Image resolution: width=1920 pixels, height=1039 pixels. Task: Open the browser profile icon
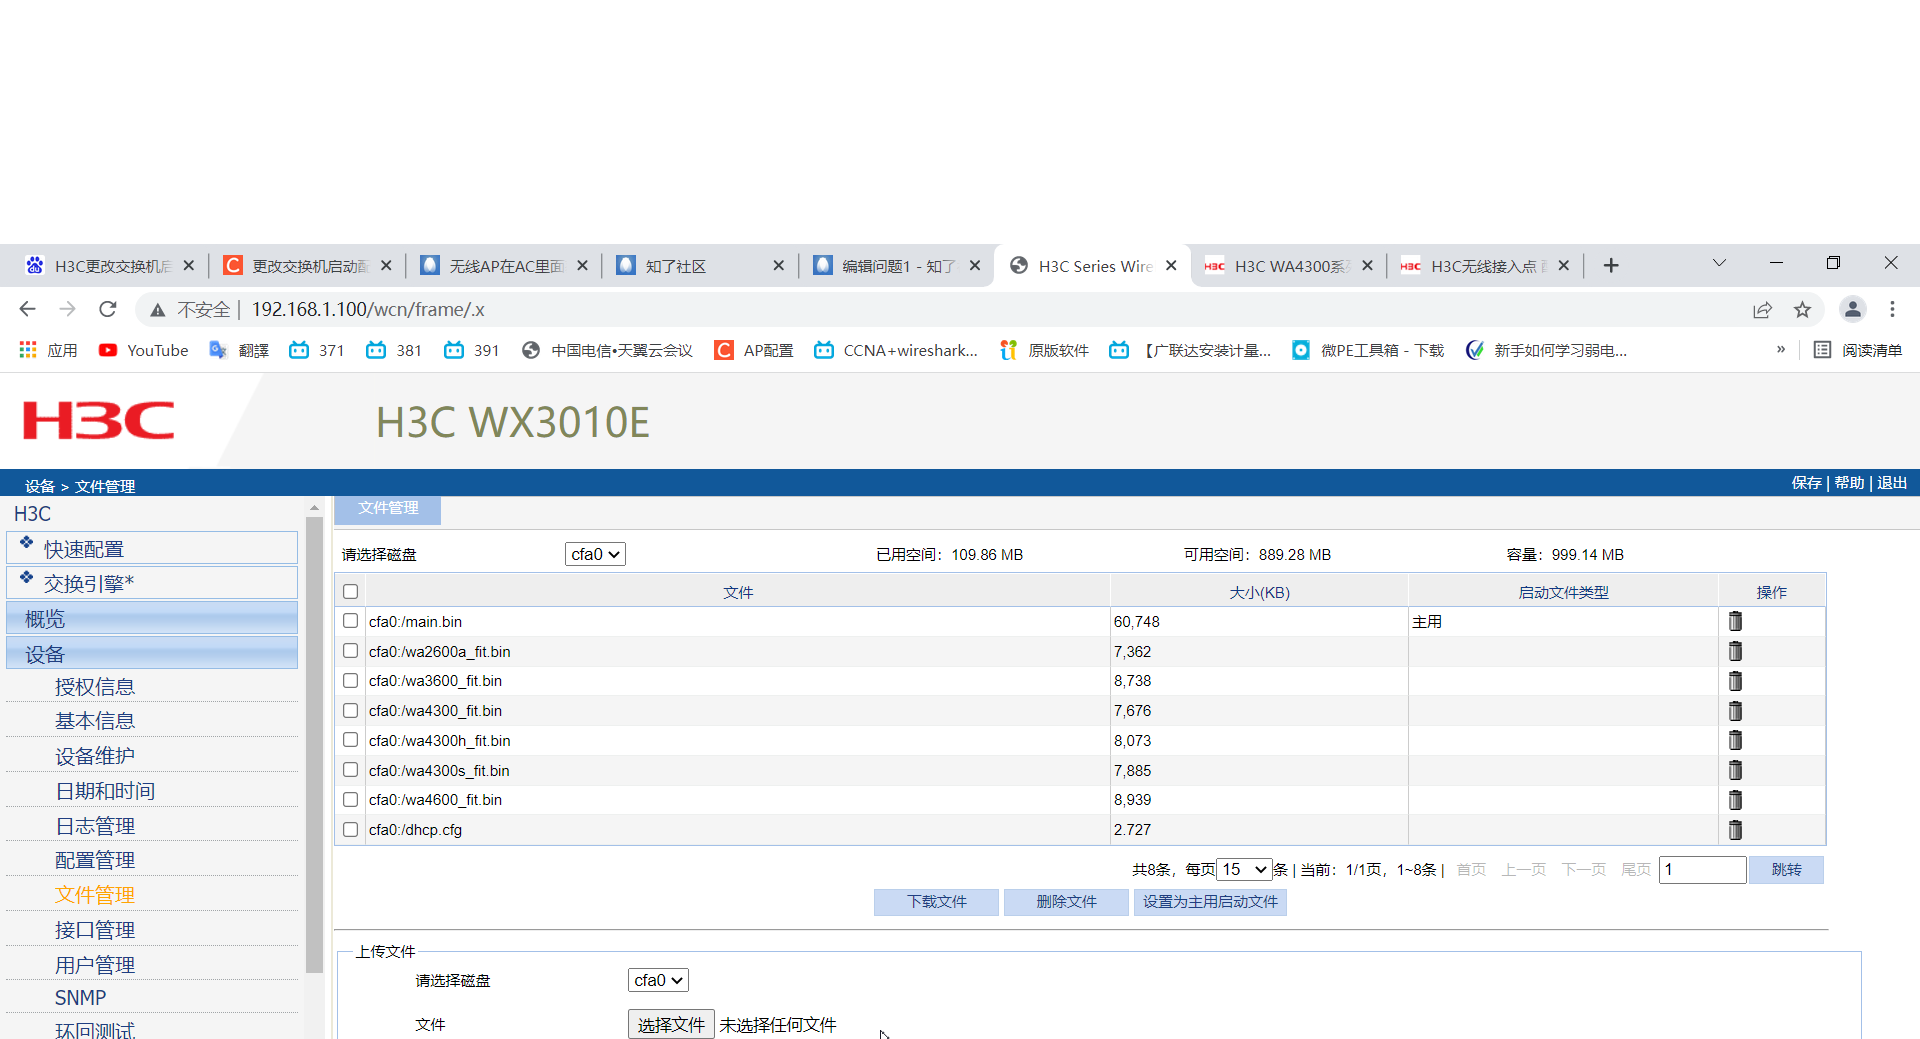click(x=1853, y=310)
